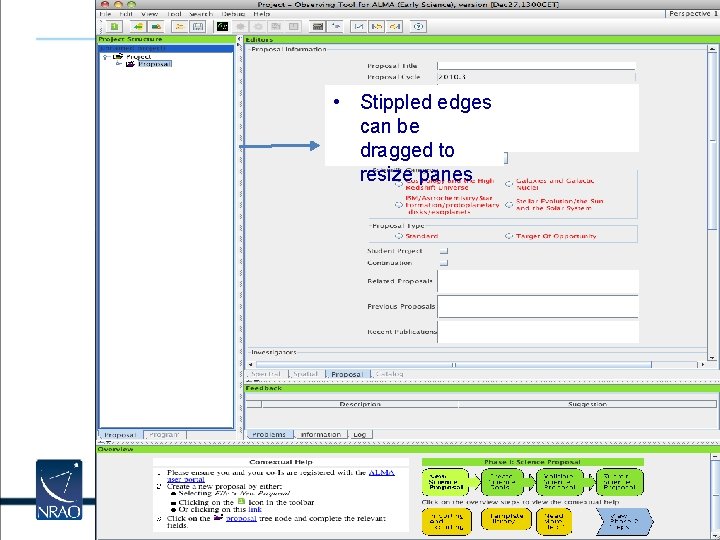720x540 pixels.
Task: Choose Target Of Opportunity proposal type
Action: point(509,236)
